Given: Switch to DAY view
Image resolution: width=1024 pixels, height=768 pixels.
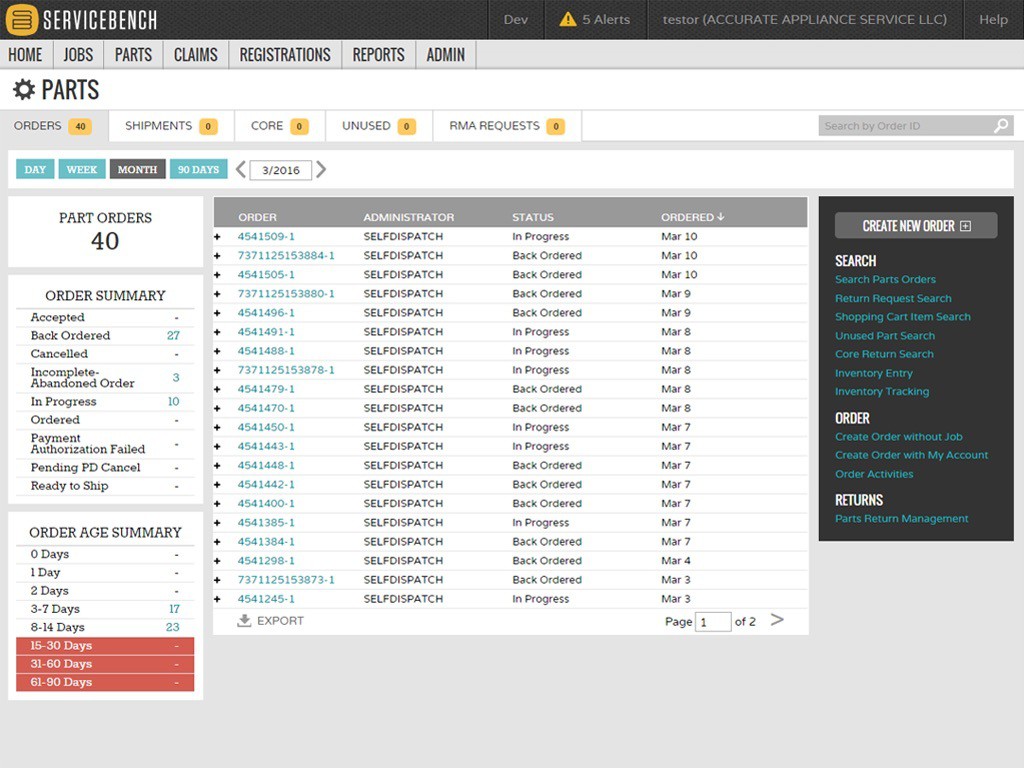Looking at the screenshot, I should point(34,169).
